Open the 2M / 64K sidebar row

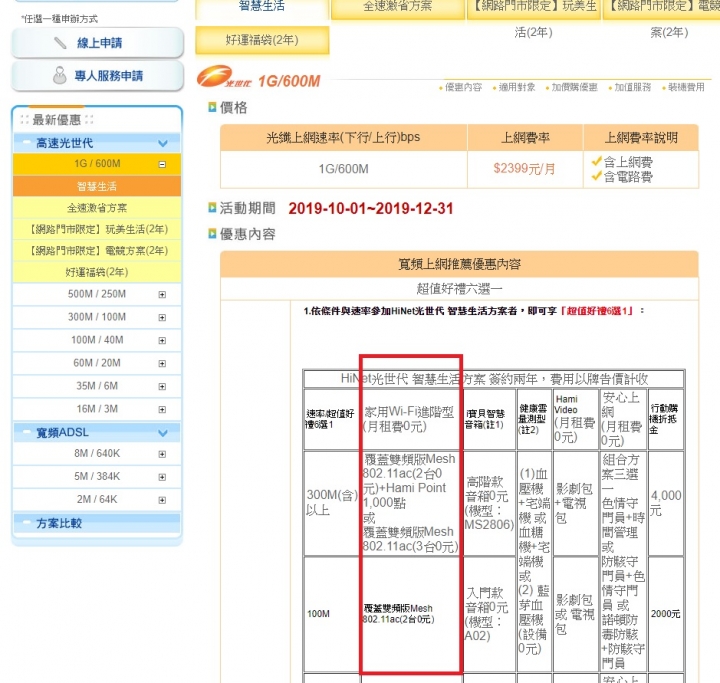[97, 499]
